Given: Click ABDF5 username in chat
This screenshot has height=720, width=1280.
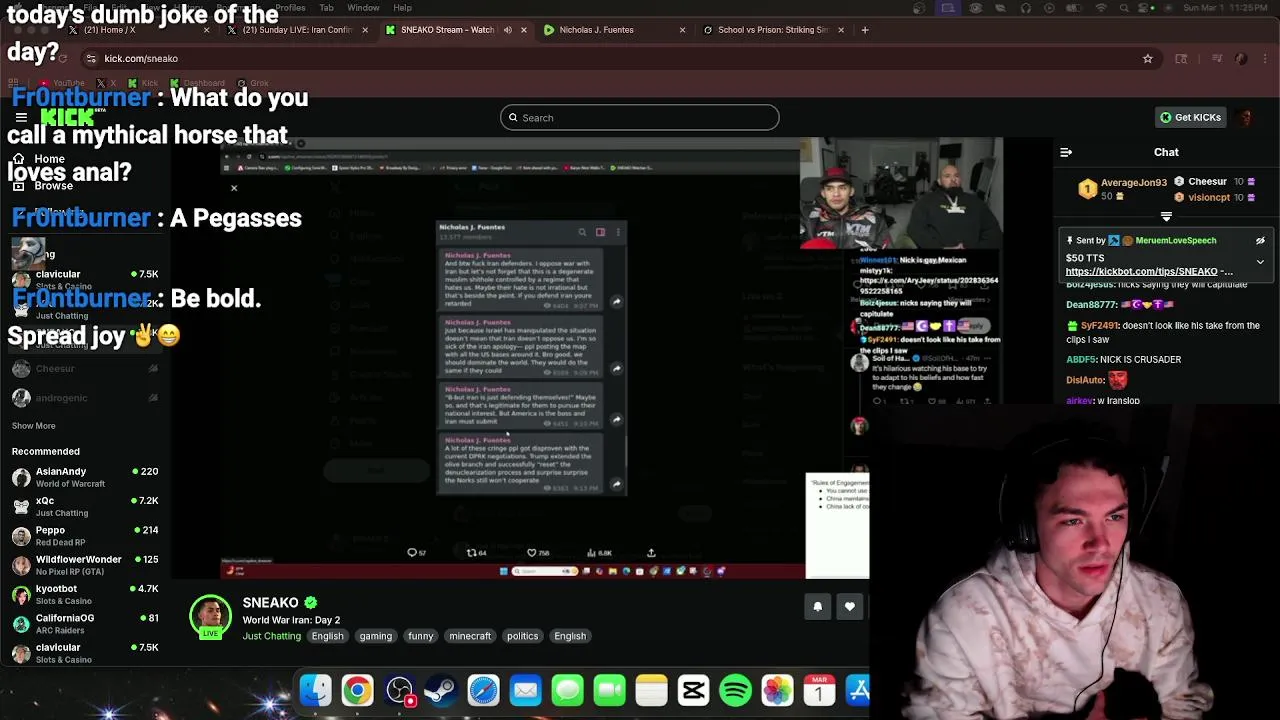Looking at the screenshot, I should (1080, 360).
